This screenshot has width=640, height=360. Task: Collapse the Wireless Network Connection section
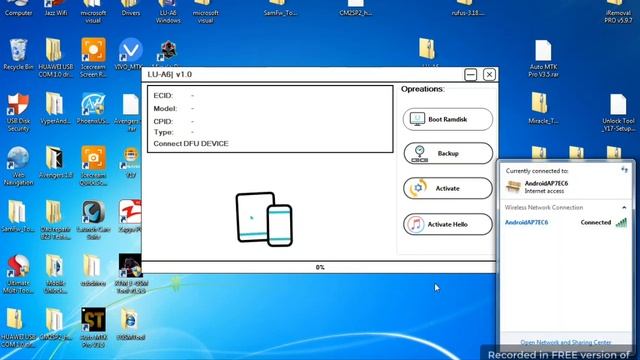pyautogui.click(x=624, y=208)
